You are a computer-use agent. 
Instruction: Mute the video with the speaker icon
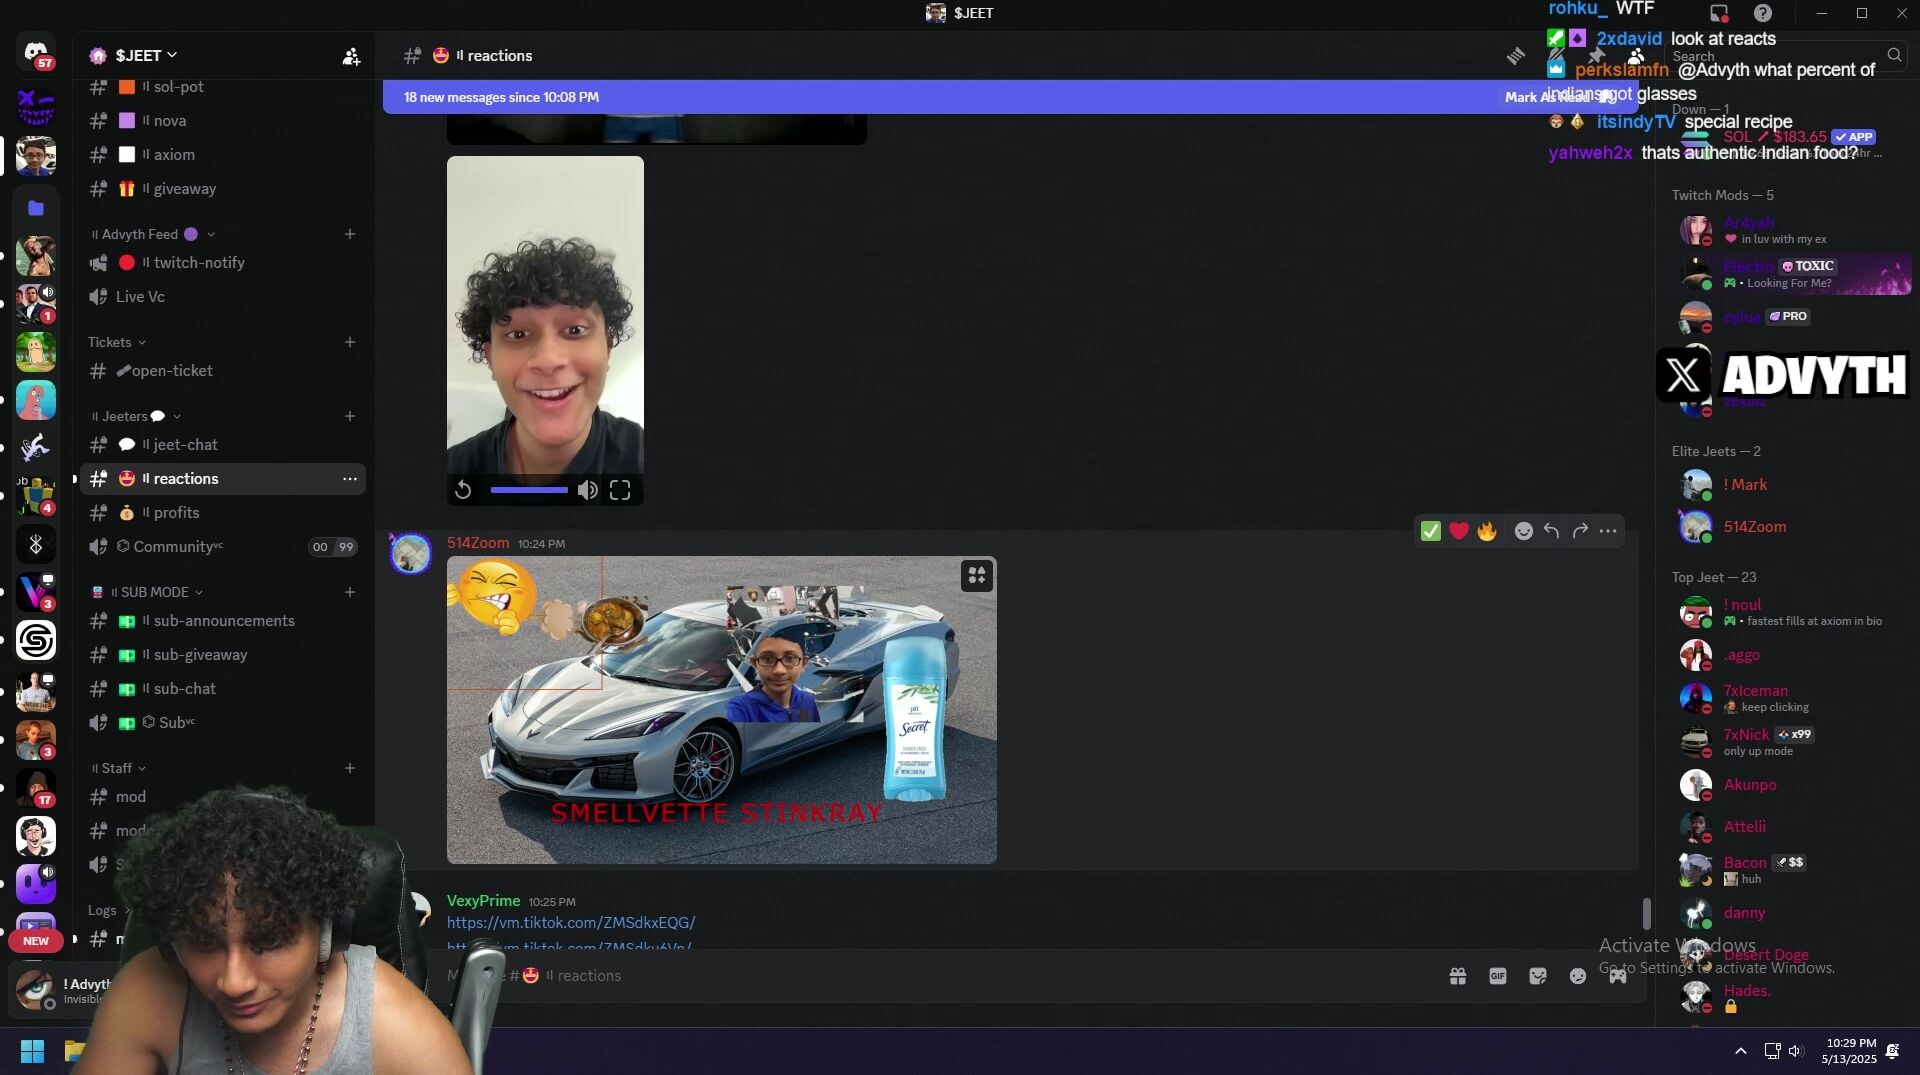tap(588, 490)
